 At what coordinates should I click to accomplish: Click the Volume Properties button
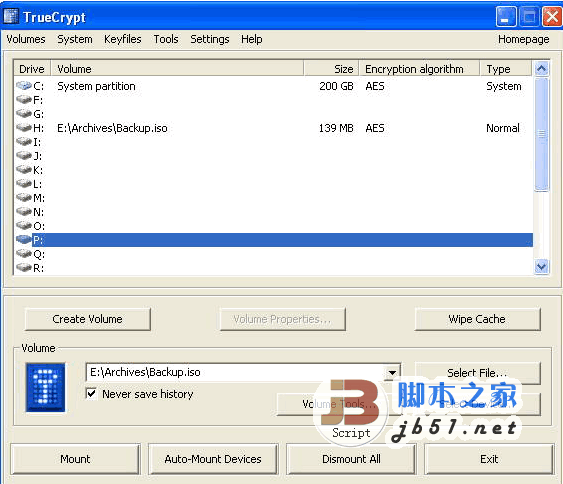pyautogui.click(x=283, y=319)
